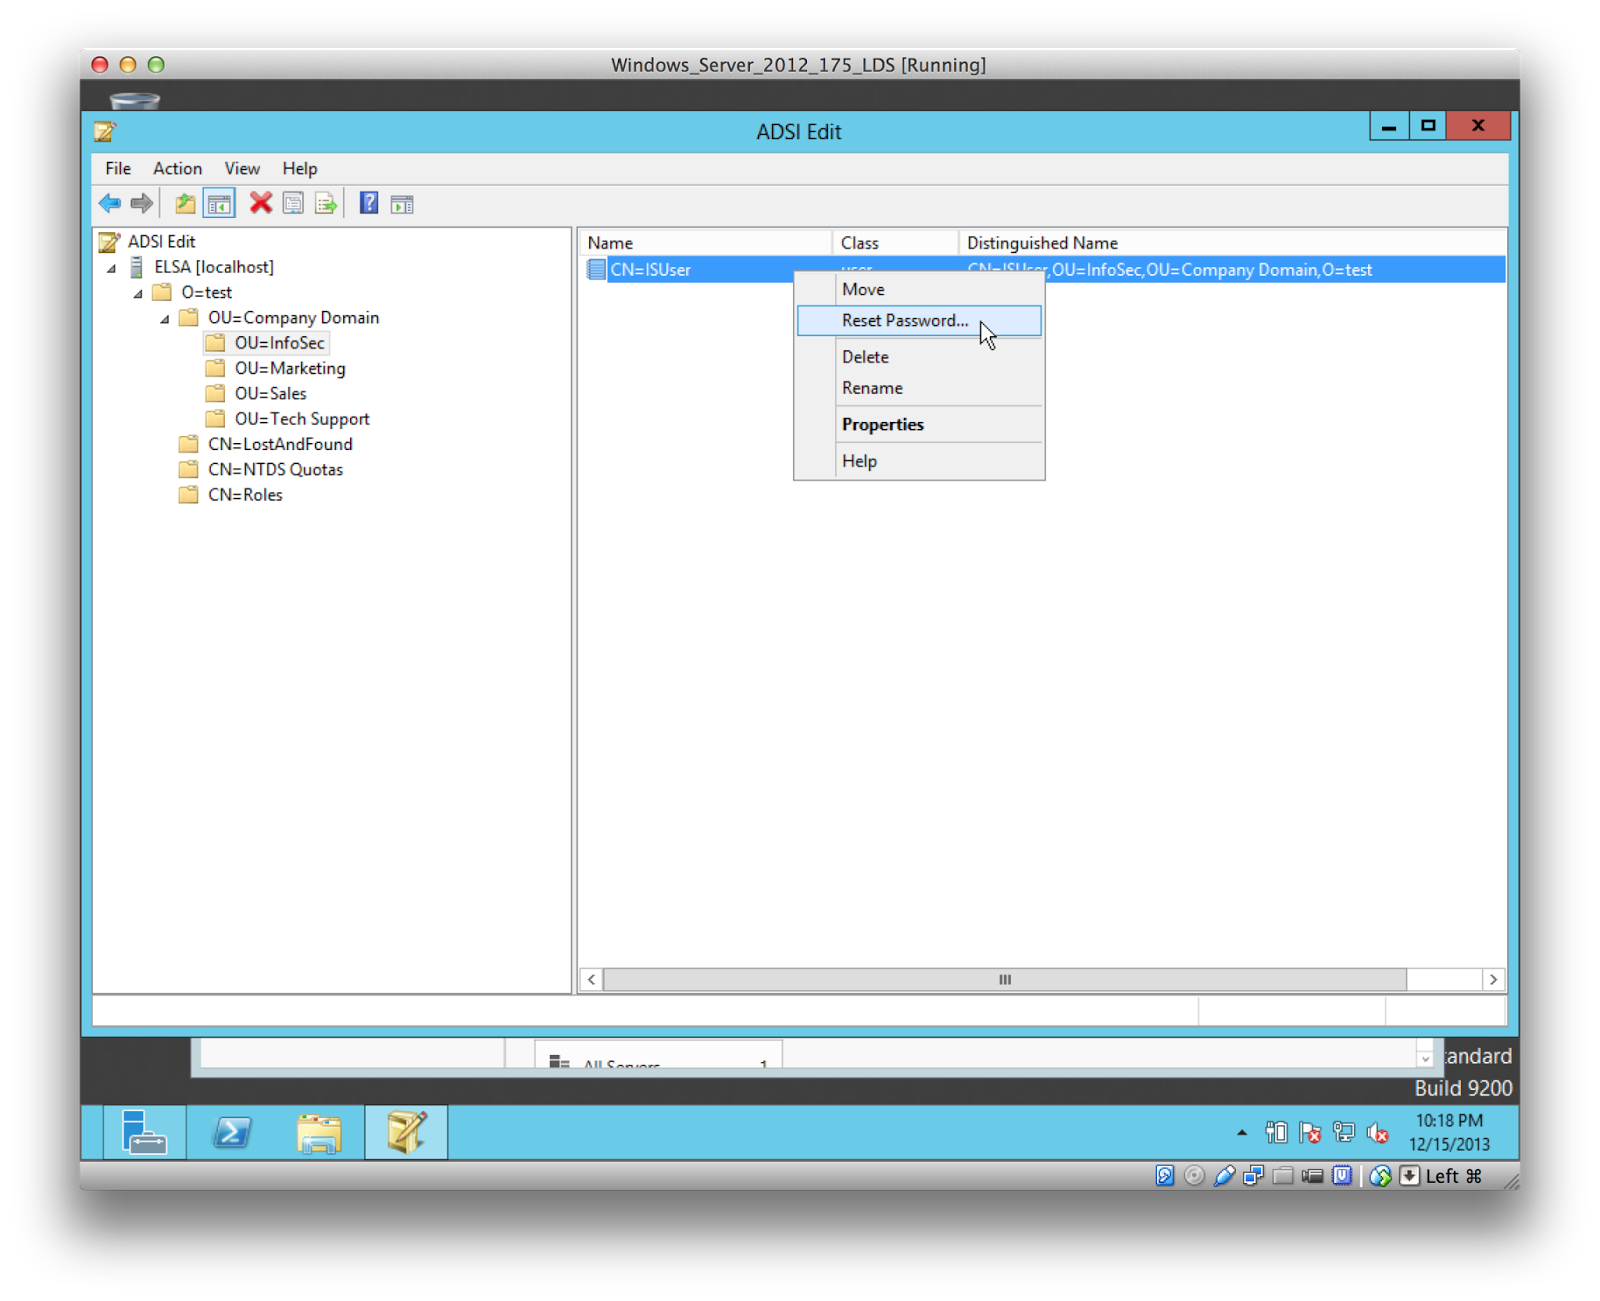The width and height of the screenshot is (1600, 1301).
Task: Open the Action menu
Action: pos(177,168)
